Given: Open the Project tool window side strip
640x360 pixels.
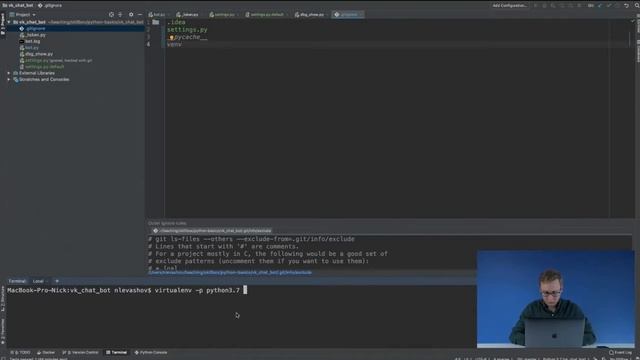Looking at the screenshot, I should pyautogui.click(x=2, y=24).
